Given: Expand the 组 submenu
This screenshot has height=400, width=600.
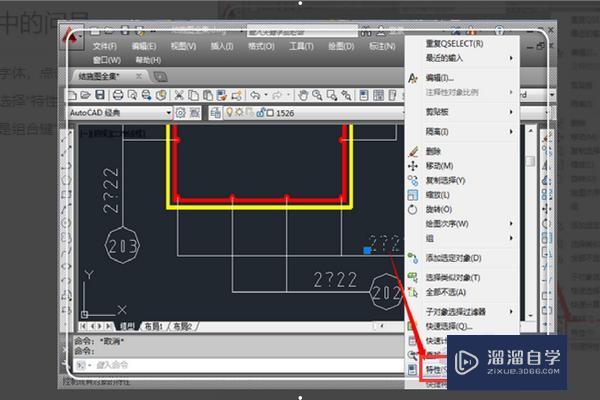Looking at the screenshot, I should 462,238.
